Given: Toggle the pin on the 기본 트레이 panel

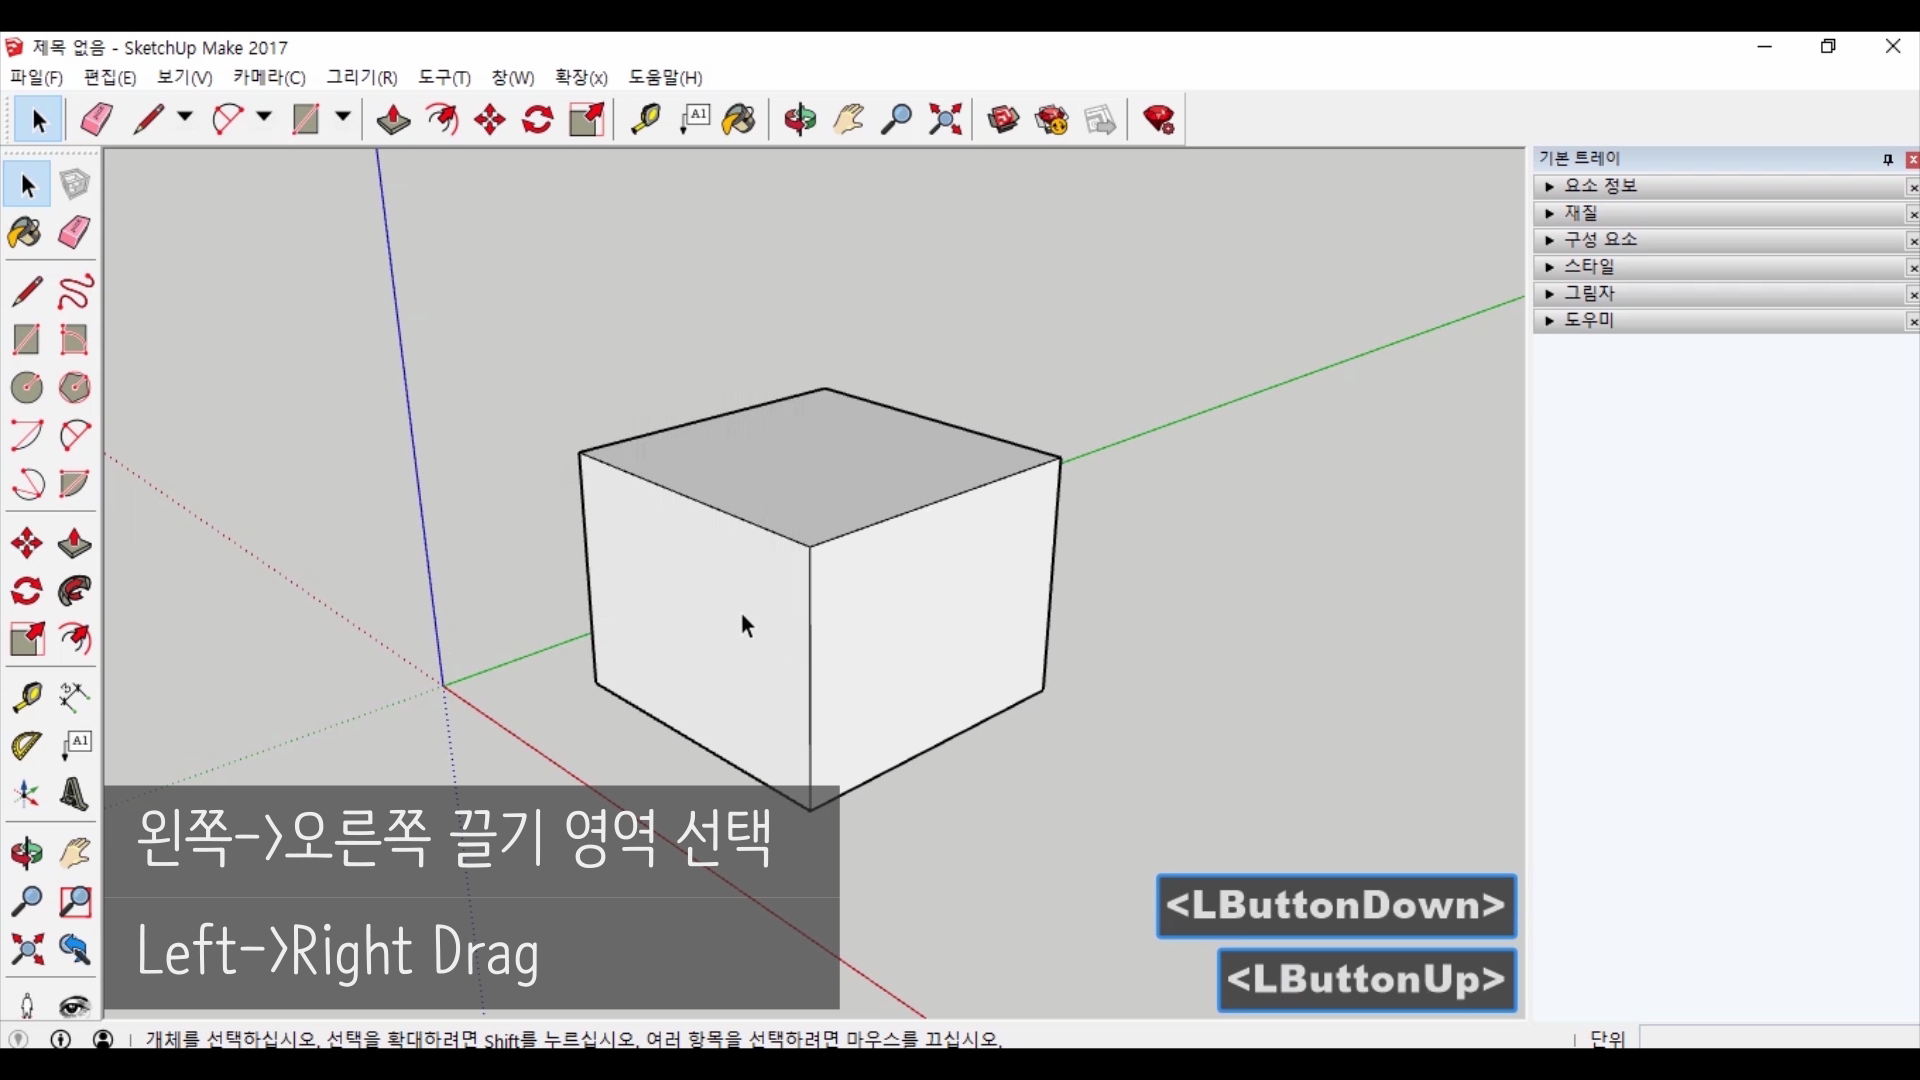Looking at the screenshot, I should [1888, 160].
